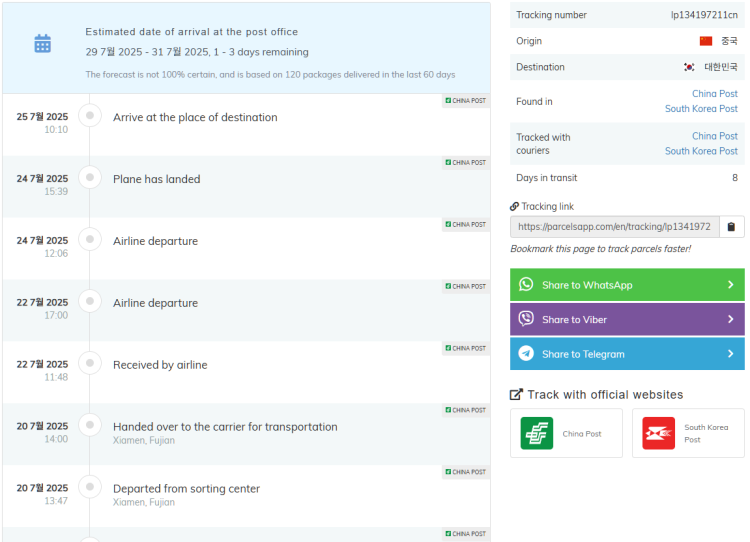
Task: Click the external link icon beside Track with official websites
Action: [516, 395]
